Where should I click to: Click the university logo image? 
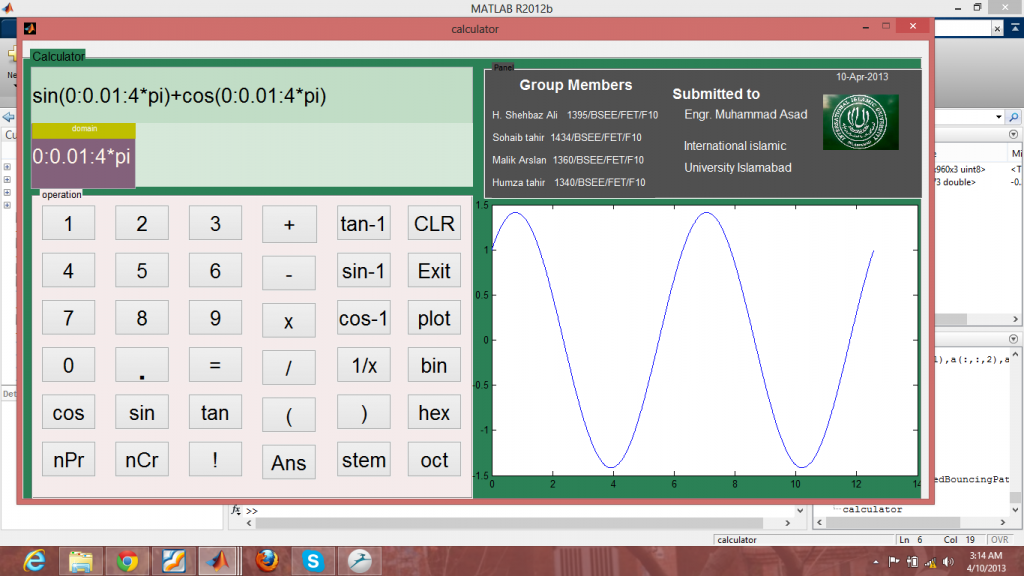860,122
